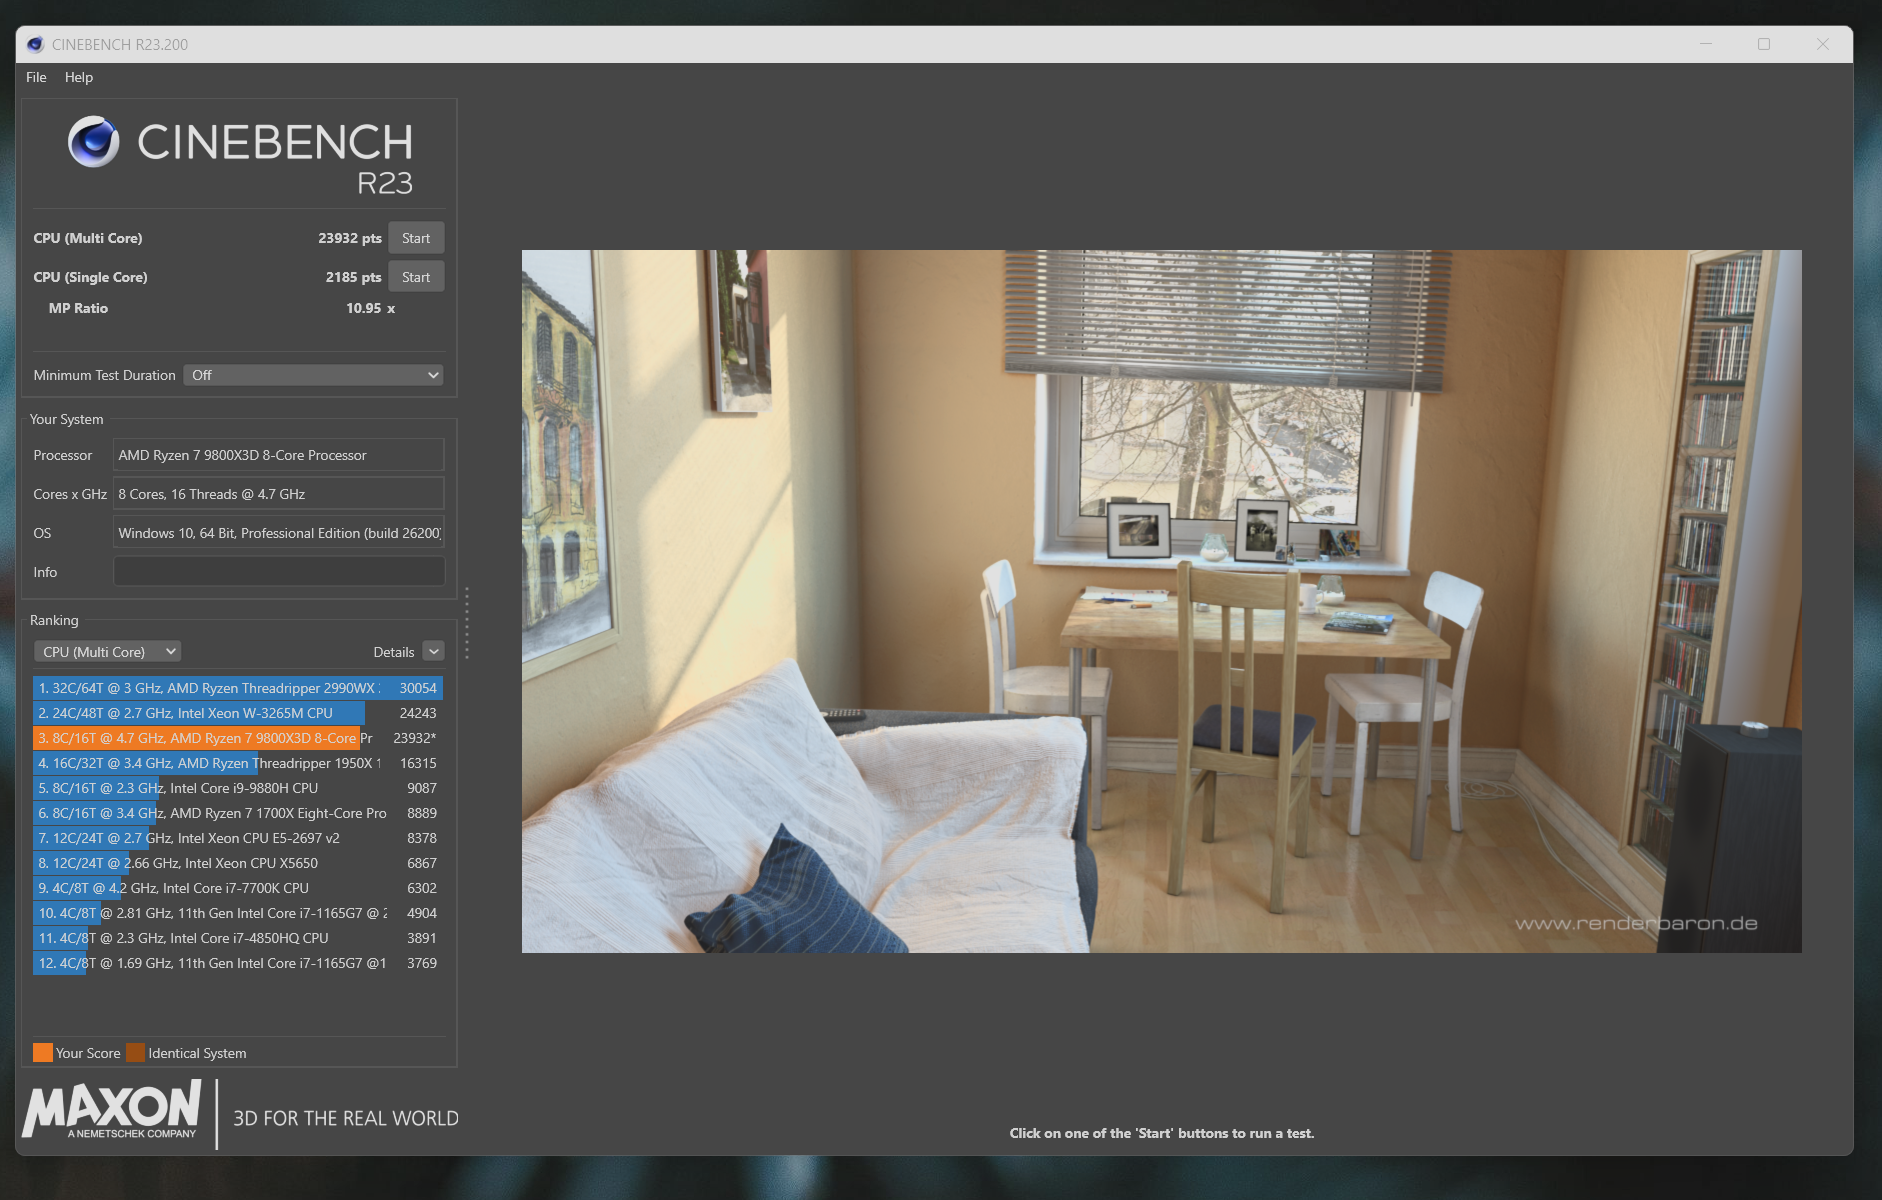The width and height of the screenshot is (1882, 1200).
Task: Close the Cinebench window
Action: pos(1823,44)
